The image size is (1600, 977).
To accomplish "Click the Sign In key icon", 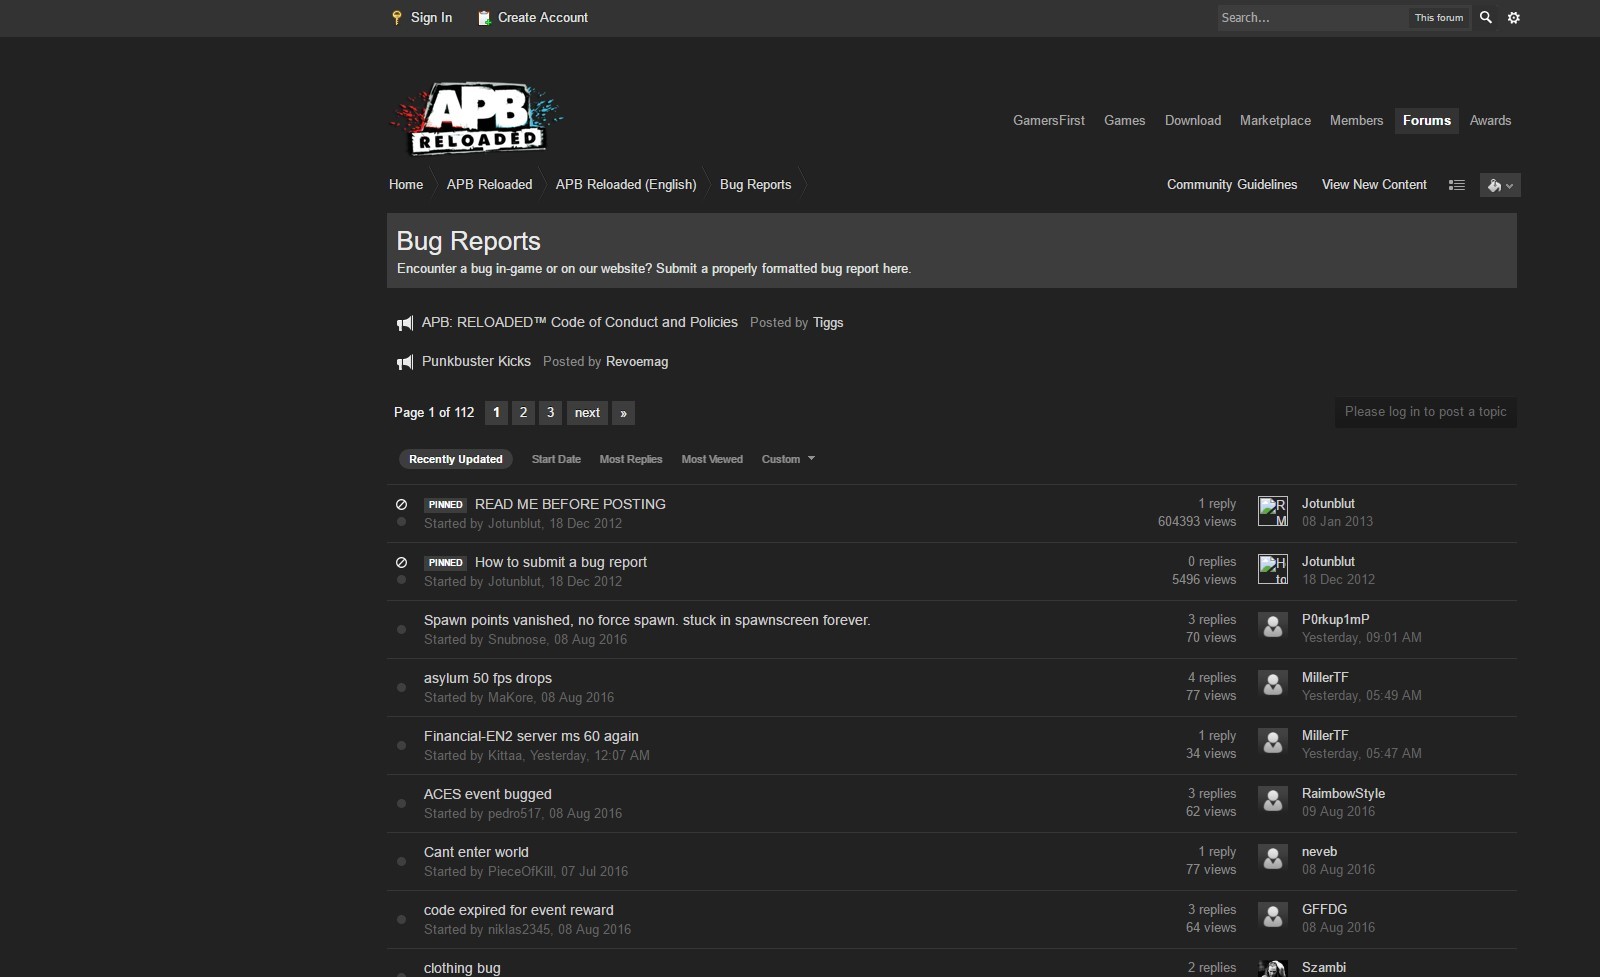I will coord(397,17).
